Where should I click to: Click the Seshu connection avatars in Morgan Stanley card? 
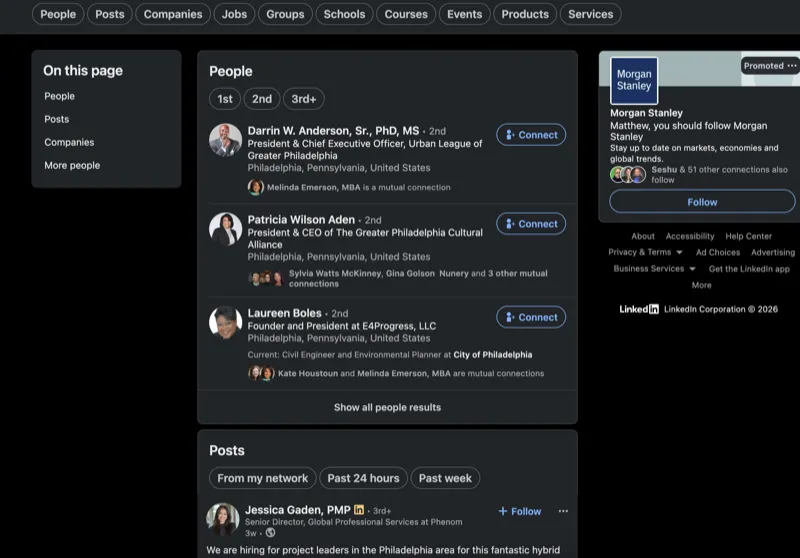(628, 174)
